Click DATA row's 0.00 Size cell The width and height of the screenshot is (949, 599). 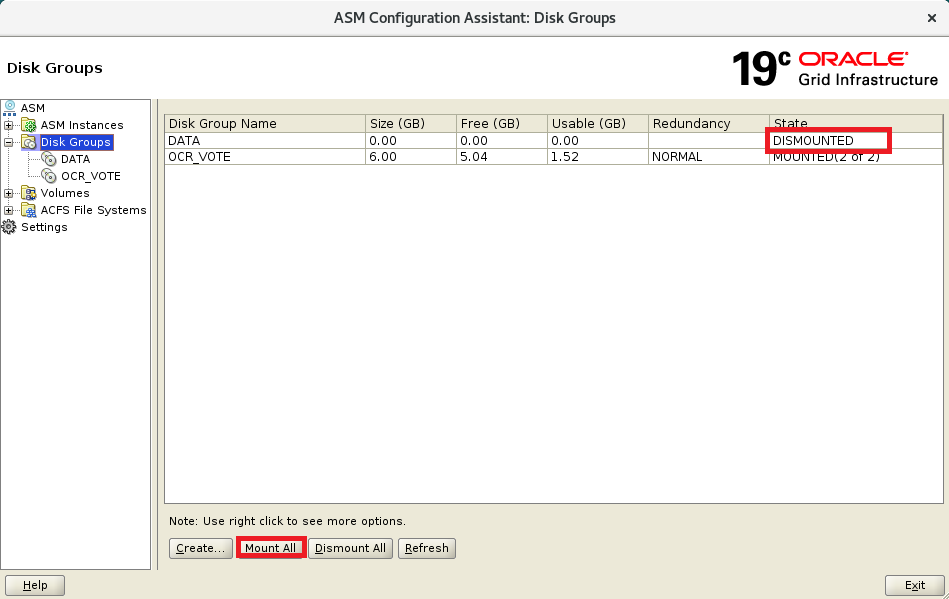pyautogui.click(x=411, y=140)
